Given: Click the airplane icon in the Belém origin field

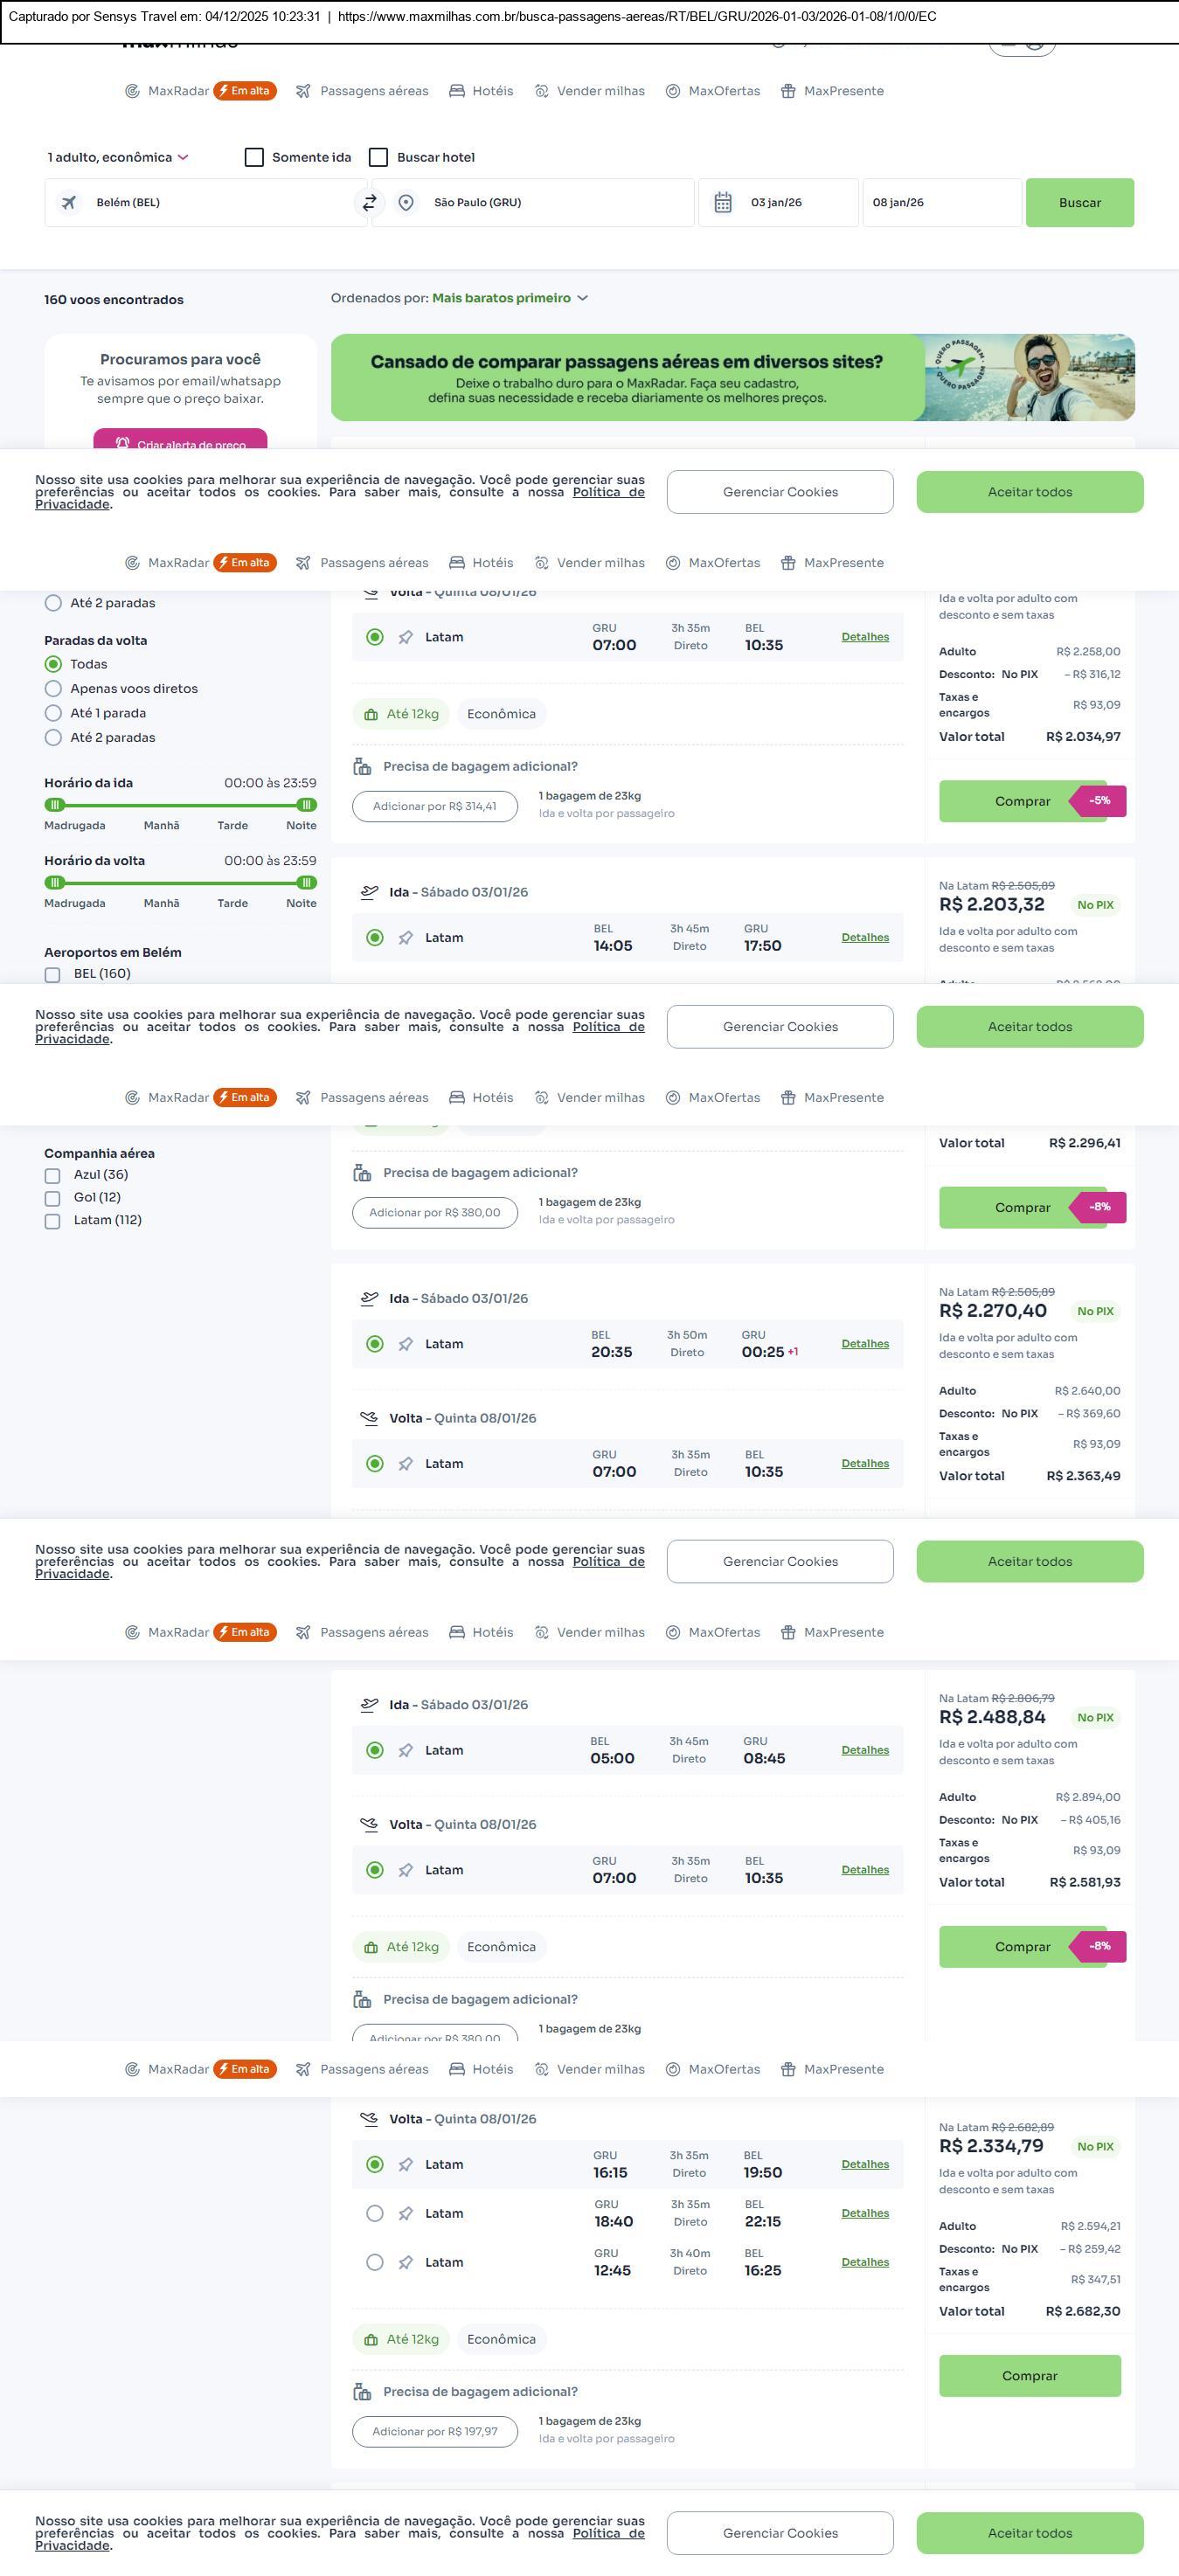Looking at the screenshot, I should point(69,203).
